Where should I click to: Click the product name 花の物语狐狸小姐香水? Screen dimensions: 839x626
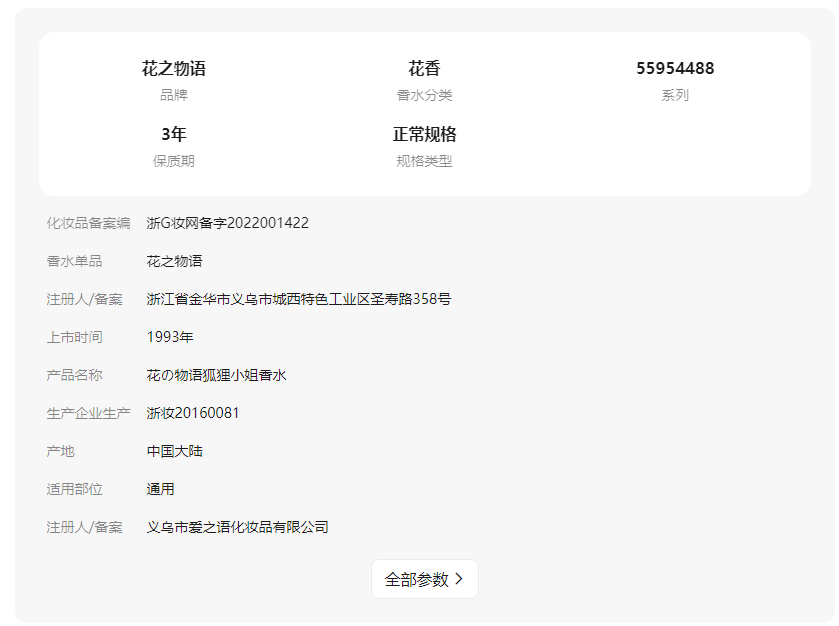(217, 375)
